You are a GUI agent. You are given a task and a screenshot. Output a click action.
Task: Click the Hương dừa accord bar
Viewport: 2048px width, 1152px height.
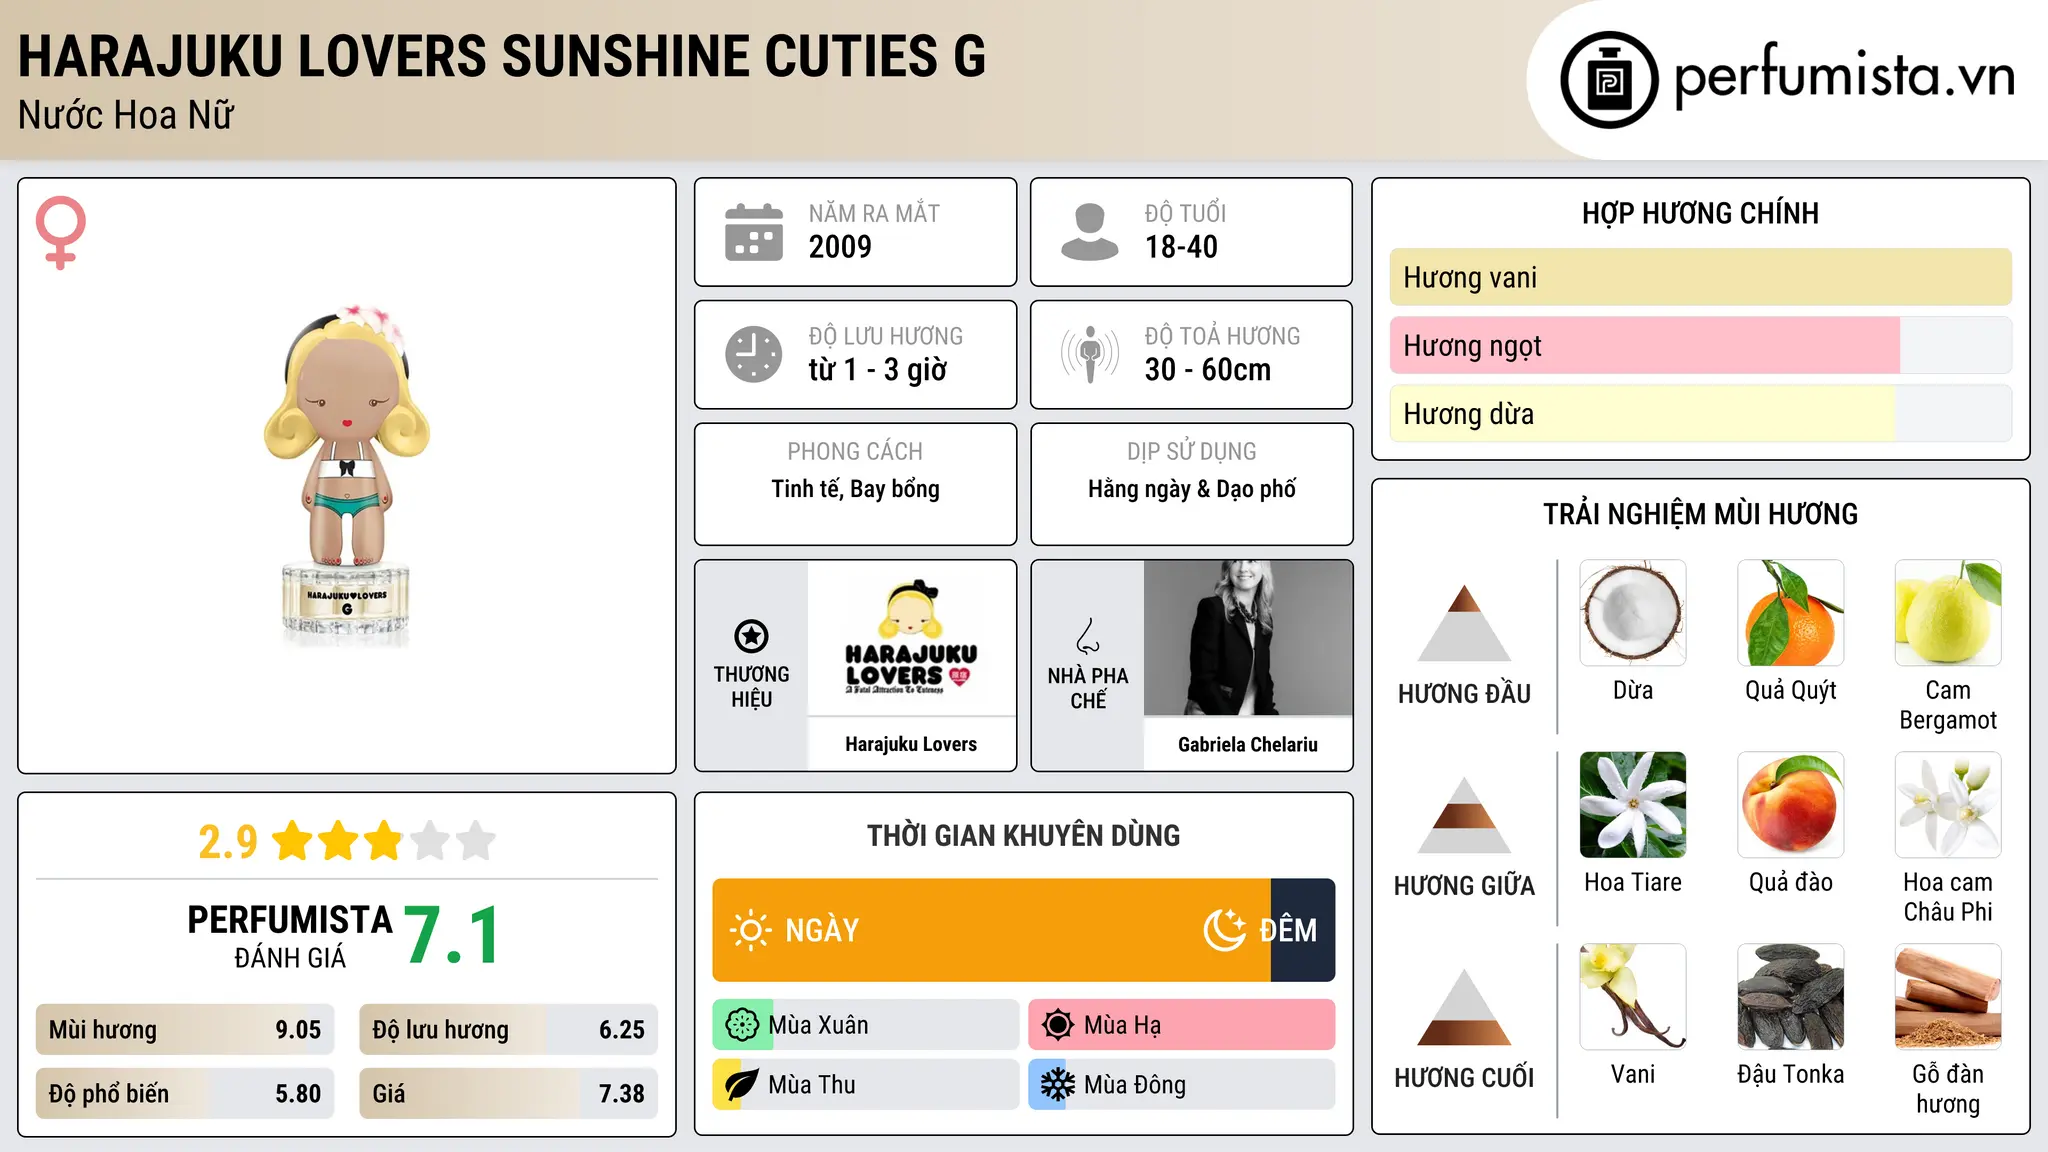[1700, 414]
